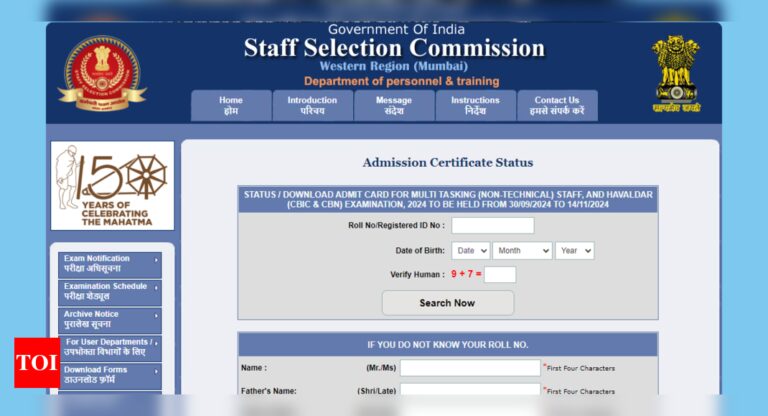Open the Archive Notice sidebar item
This screenshot has width=768, height=416.
(110, 319)
